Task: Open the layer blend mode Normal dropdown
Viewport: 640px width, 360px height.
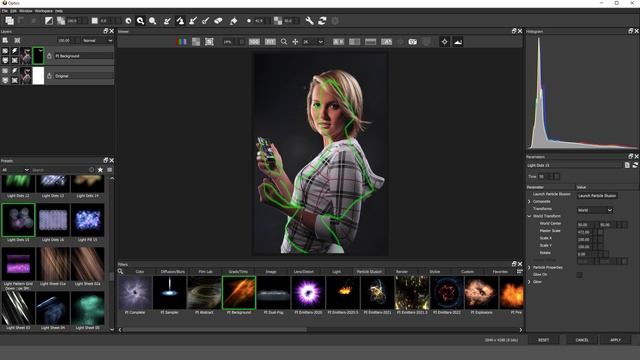Action: [97, 40]
